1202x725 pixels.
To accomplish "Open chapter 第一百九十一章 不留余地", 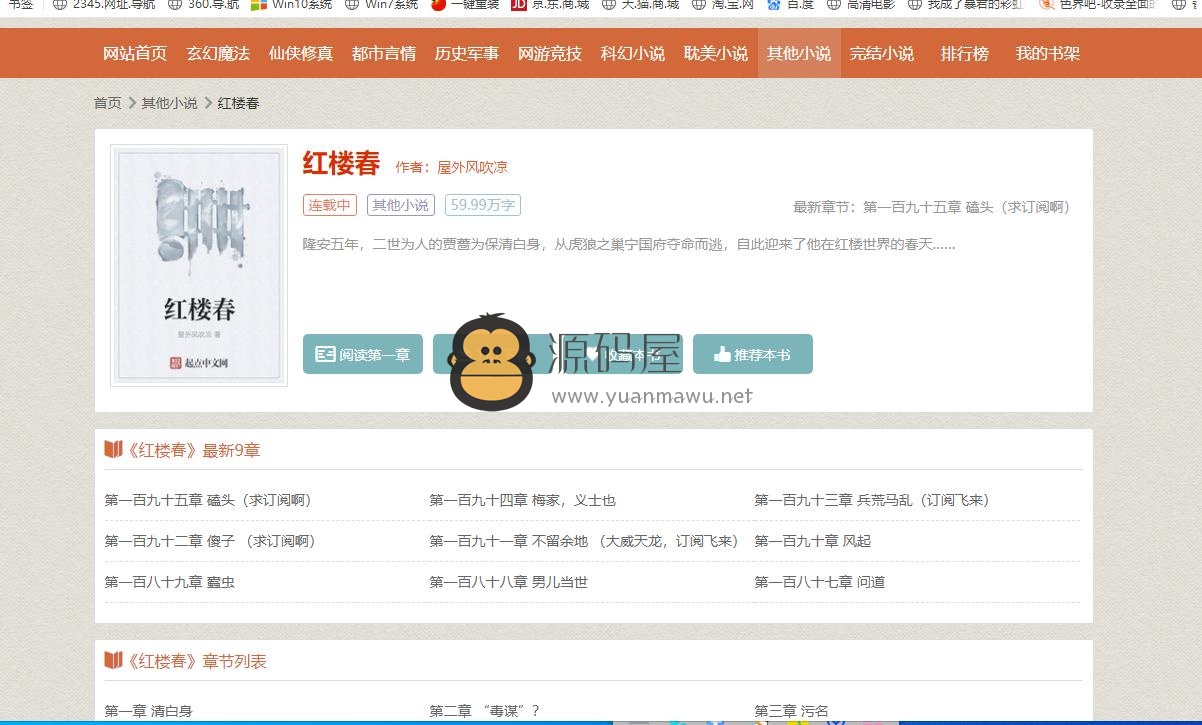I will pos(584,541).
